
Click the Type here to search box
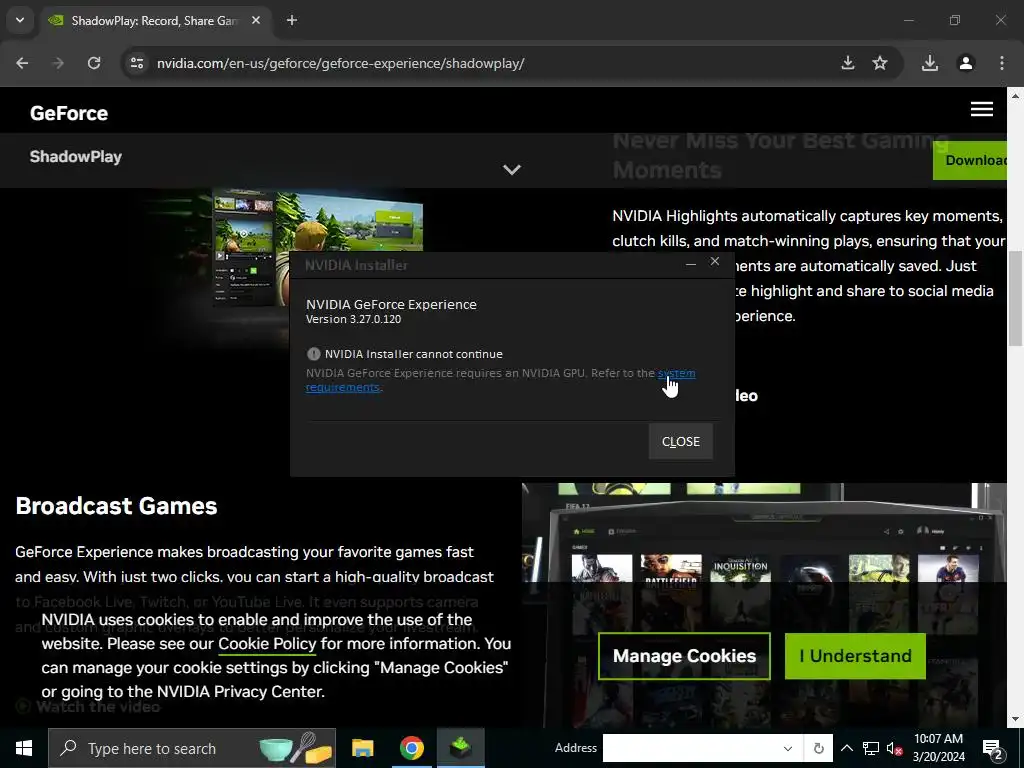[192, 748]
